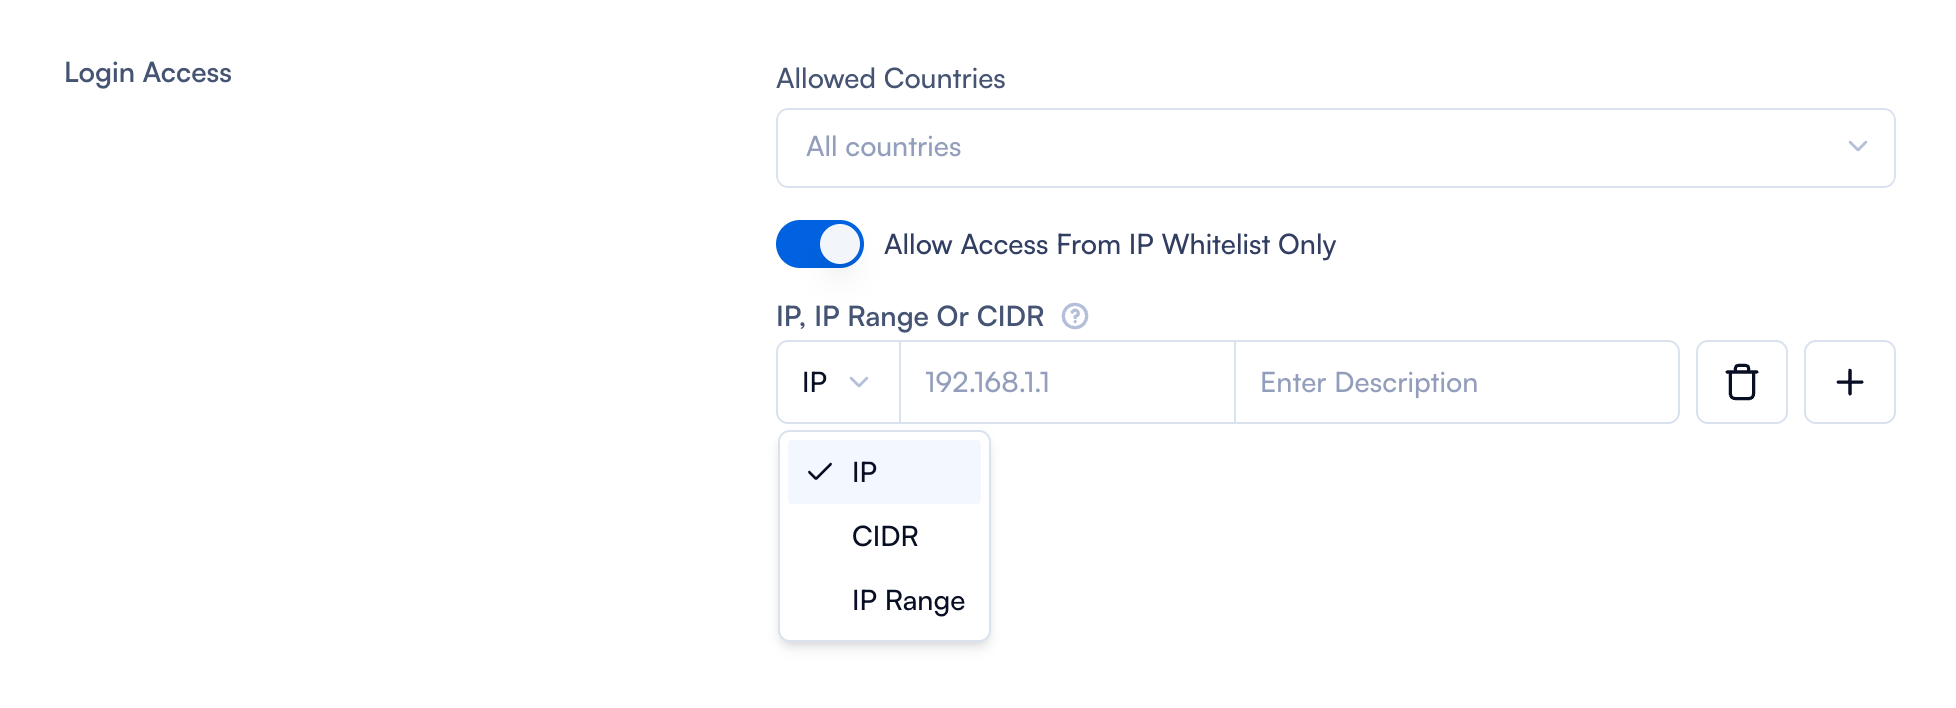Click the checkmark beside the IP option
The width and height of the screenshot is (1956, 708).
click(820, 472)
